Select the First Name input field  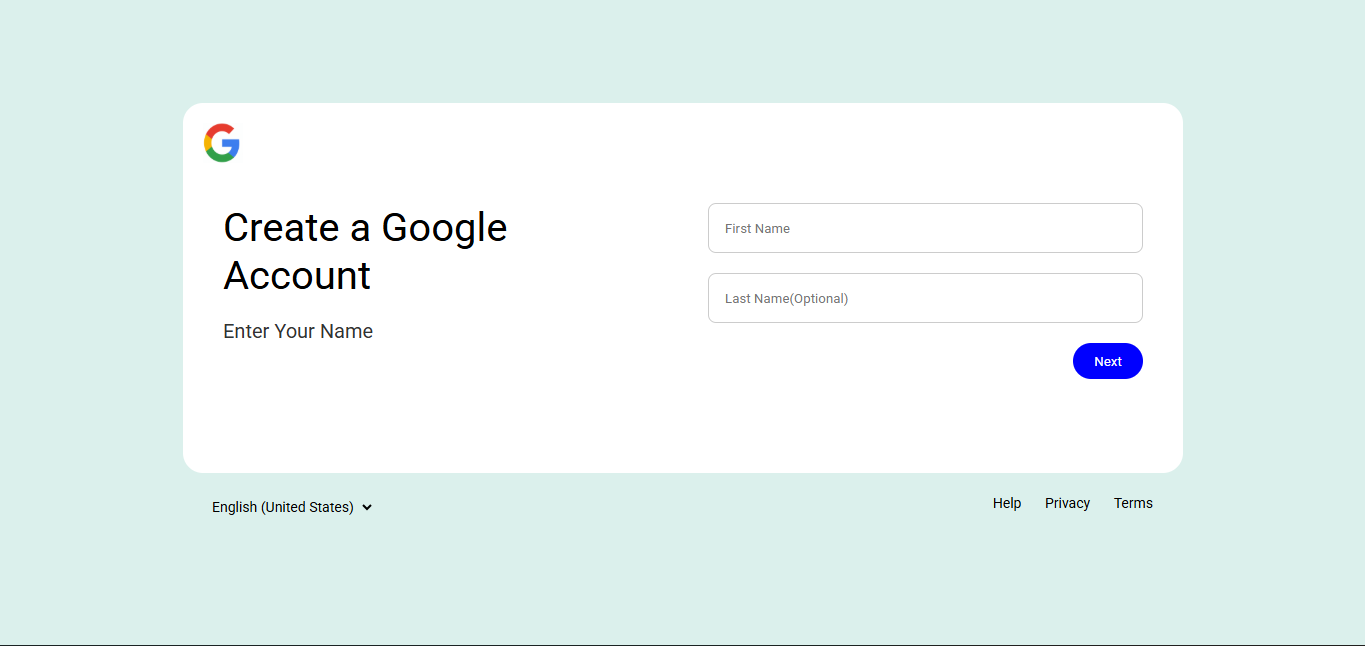point(924,228)
